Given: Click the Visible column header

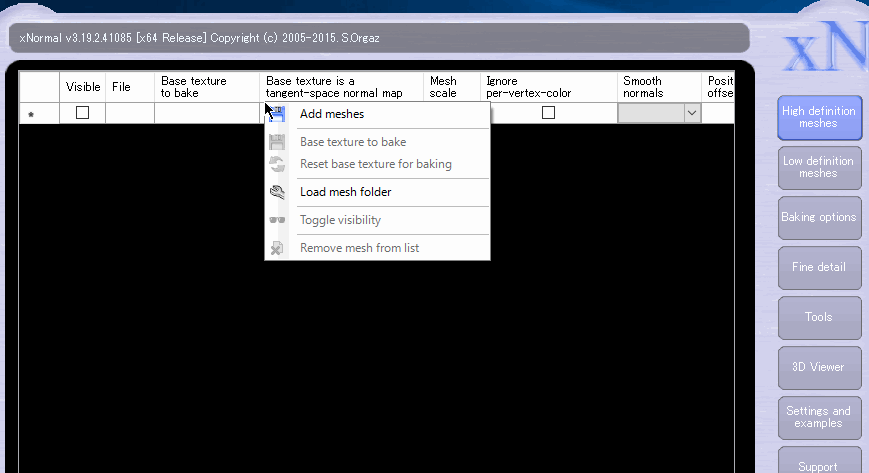Looking at the screenshot, I should click(x=83, y=87).
